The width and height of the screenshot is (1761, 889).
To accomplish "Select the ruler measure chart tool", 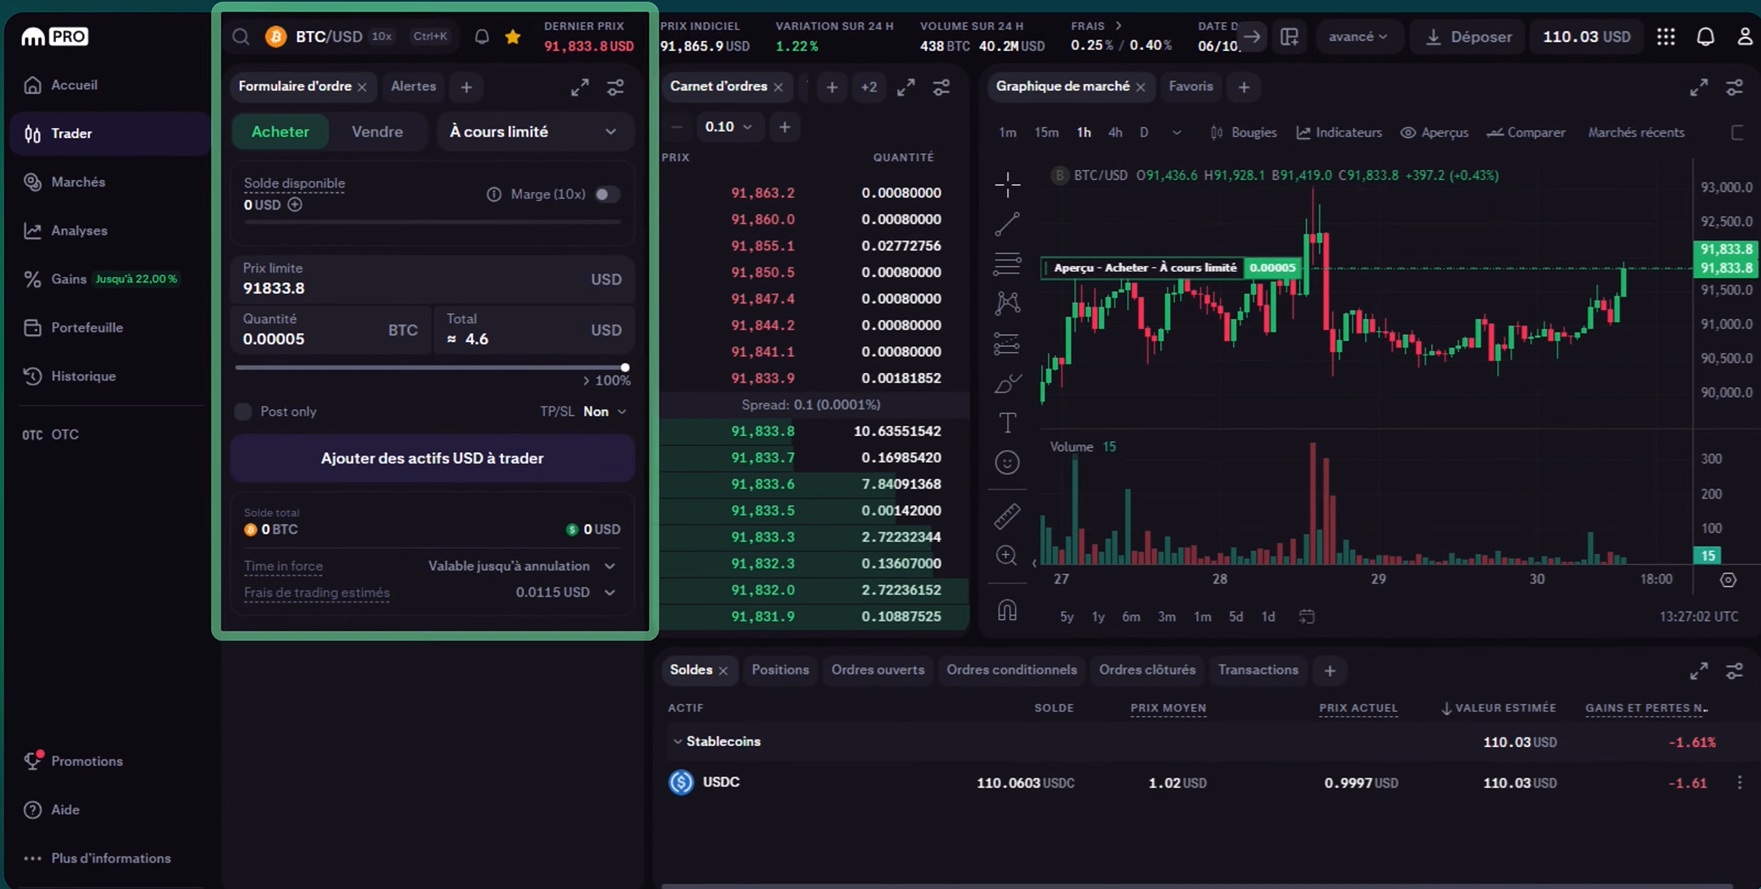I will coord(1007,516).
